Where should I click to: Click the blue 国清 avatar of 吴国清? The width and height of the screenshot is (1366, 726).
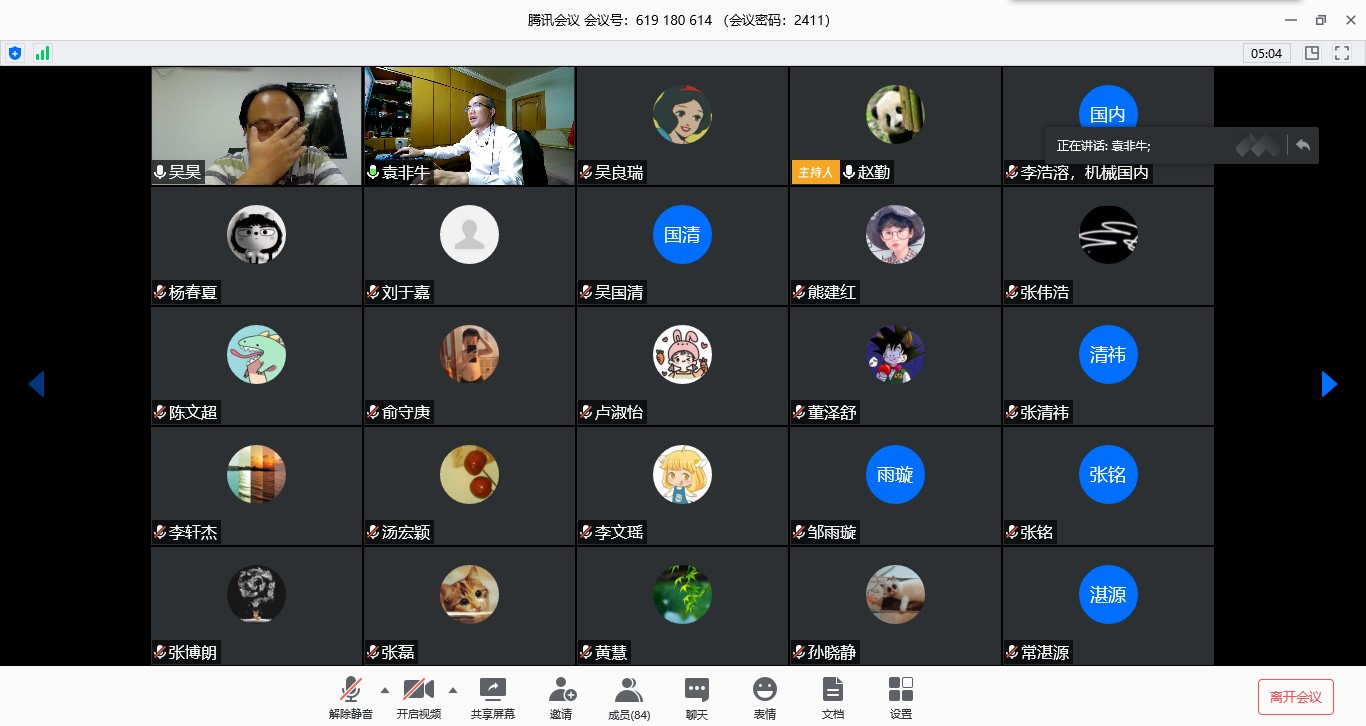pos(682,234)
